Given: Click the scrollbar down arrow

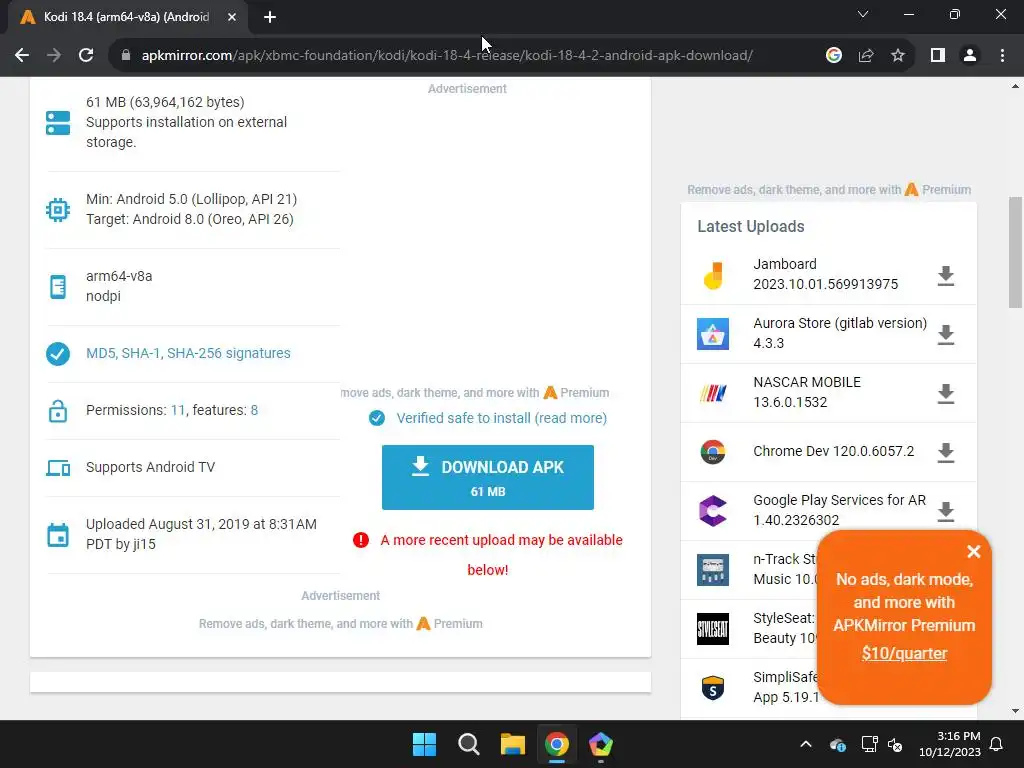Looking at the screenshot, I should [x=1015, y=711].
